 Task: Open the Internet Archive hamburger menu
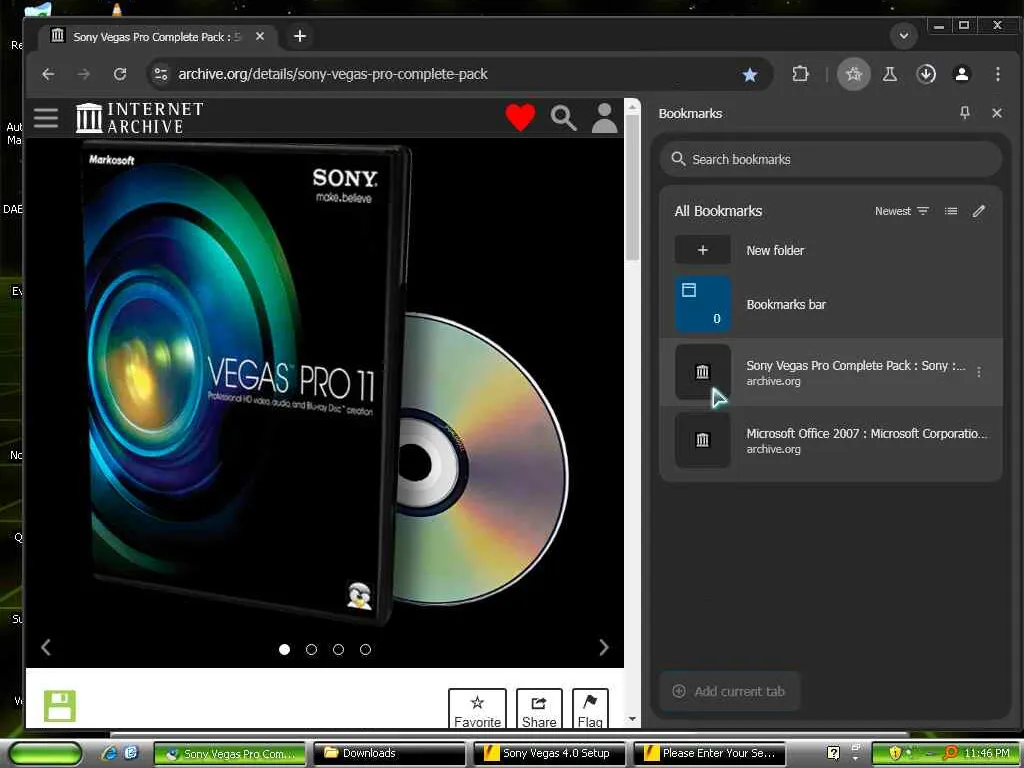point(46,118)
